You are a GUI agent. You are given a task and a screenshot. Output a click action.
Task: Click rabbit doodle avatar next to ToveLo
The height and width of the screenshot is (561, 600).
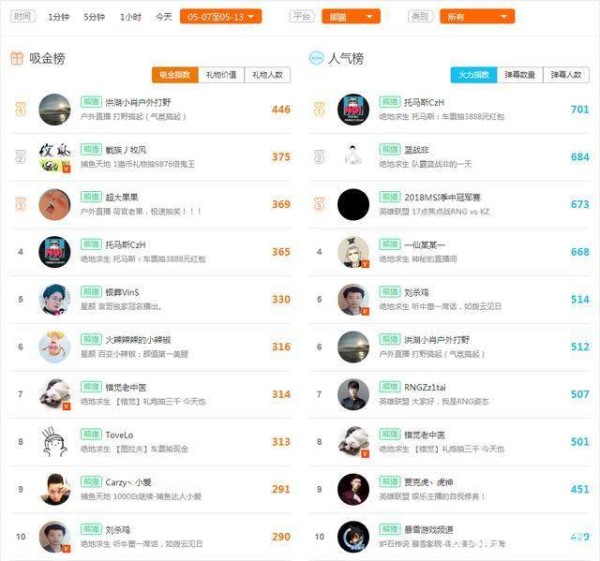(55, 442)
